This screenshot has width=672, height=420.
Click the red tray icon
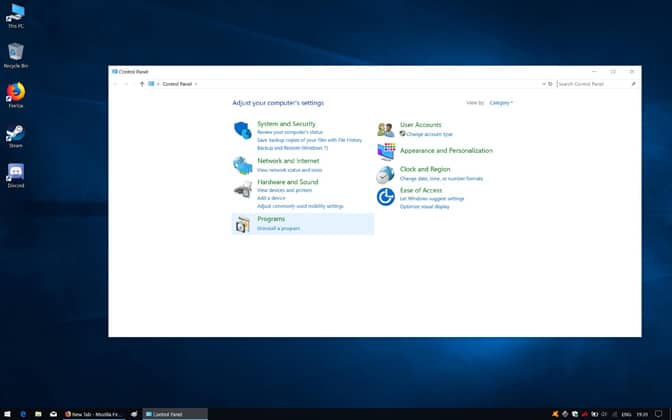pos(585,414)
